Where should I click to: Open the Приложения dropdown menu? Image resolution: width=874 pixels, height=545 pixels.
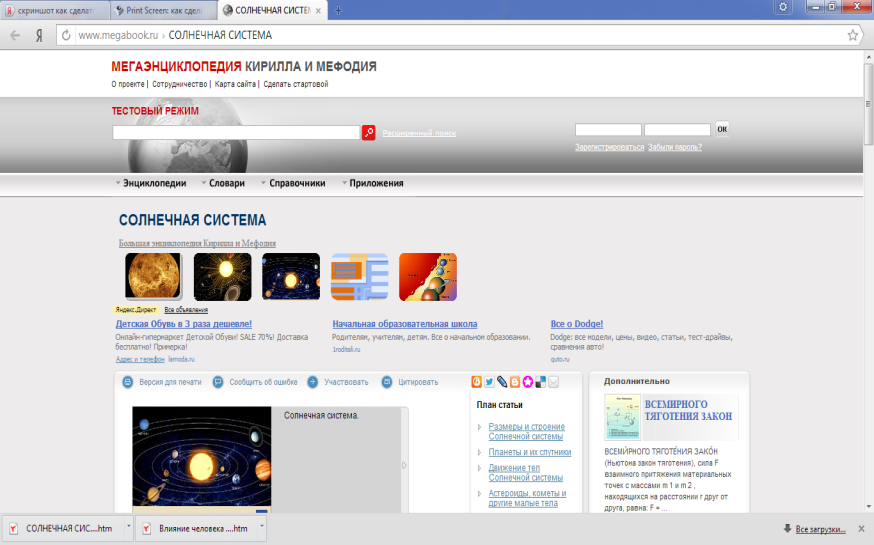[x=373, y=183]
